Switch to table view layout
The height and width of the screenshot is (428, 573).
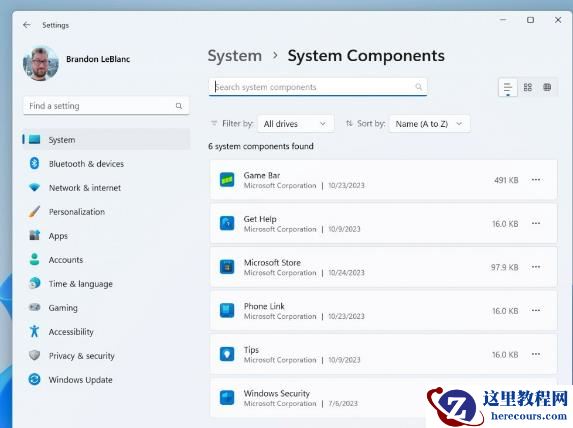(x=547, y=87)
